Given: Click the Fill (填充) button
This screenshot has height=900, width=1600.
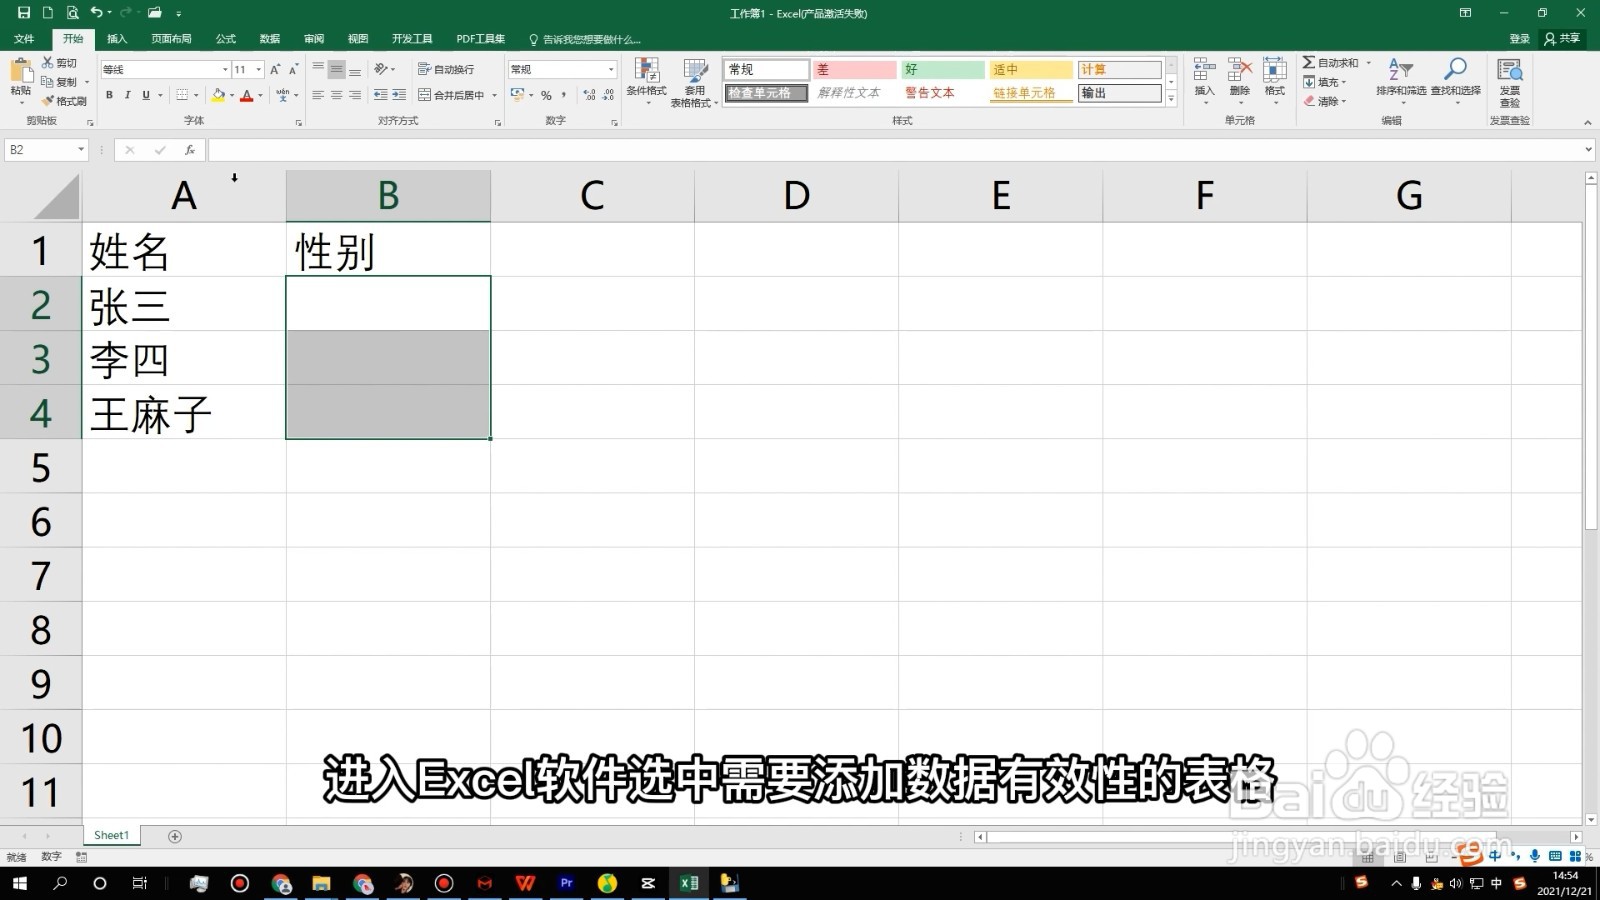Looking at the screenshot, I should click(x=1326, y=82).
